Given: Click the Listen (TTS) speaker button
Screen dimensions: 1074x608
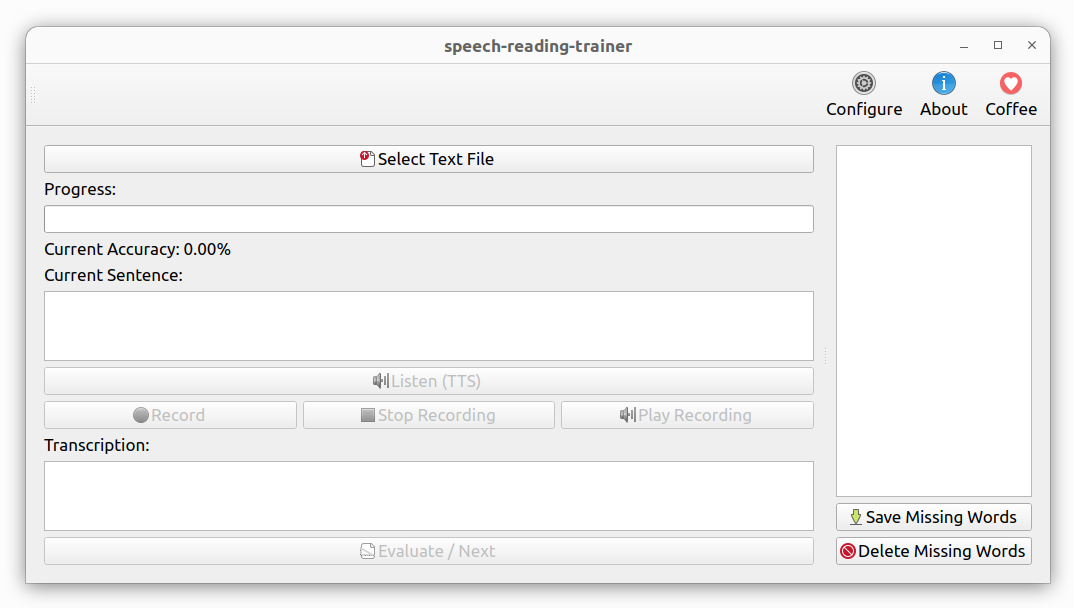Looking at the screenshot, I should tap(429, 381).
